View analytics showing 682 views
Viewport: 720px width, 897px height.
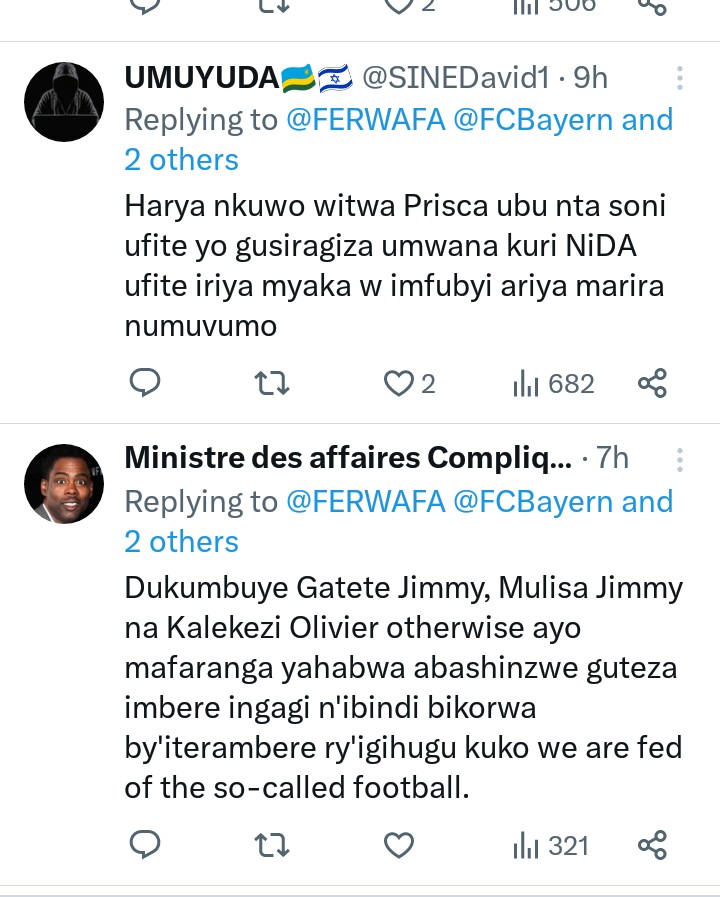553,383
